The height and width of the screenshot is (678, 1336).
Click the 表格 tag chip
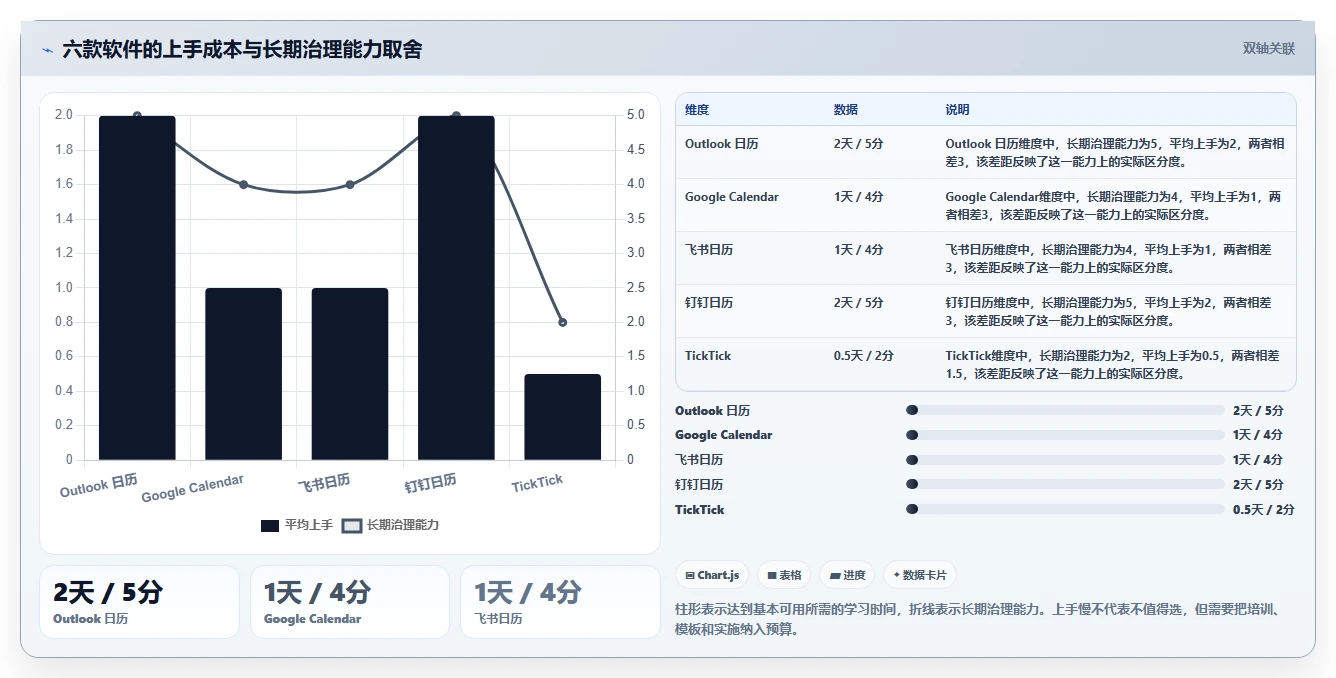point(785,575)
